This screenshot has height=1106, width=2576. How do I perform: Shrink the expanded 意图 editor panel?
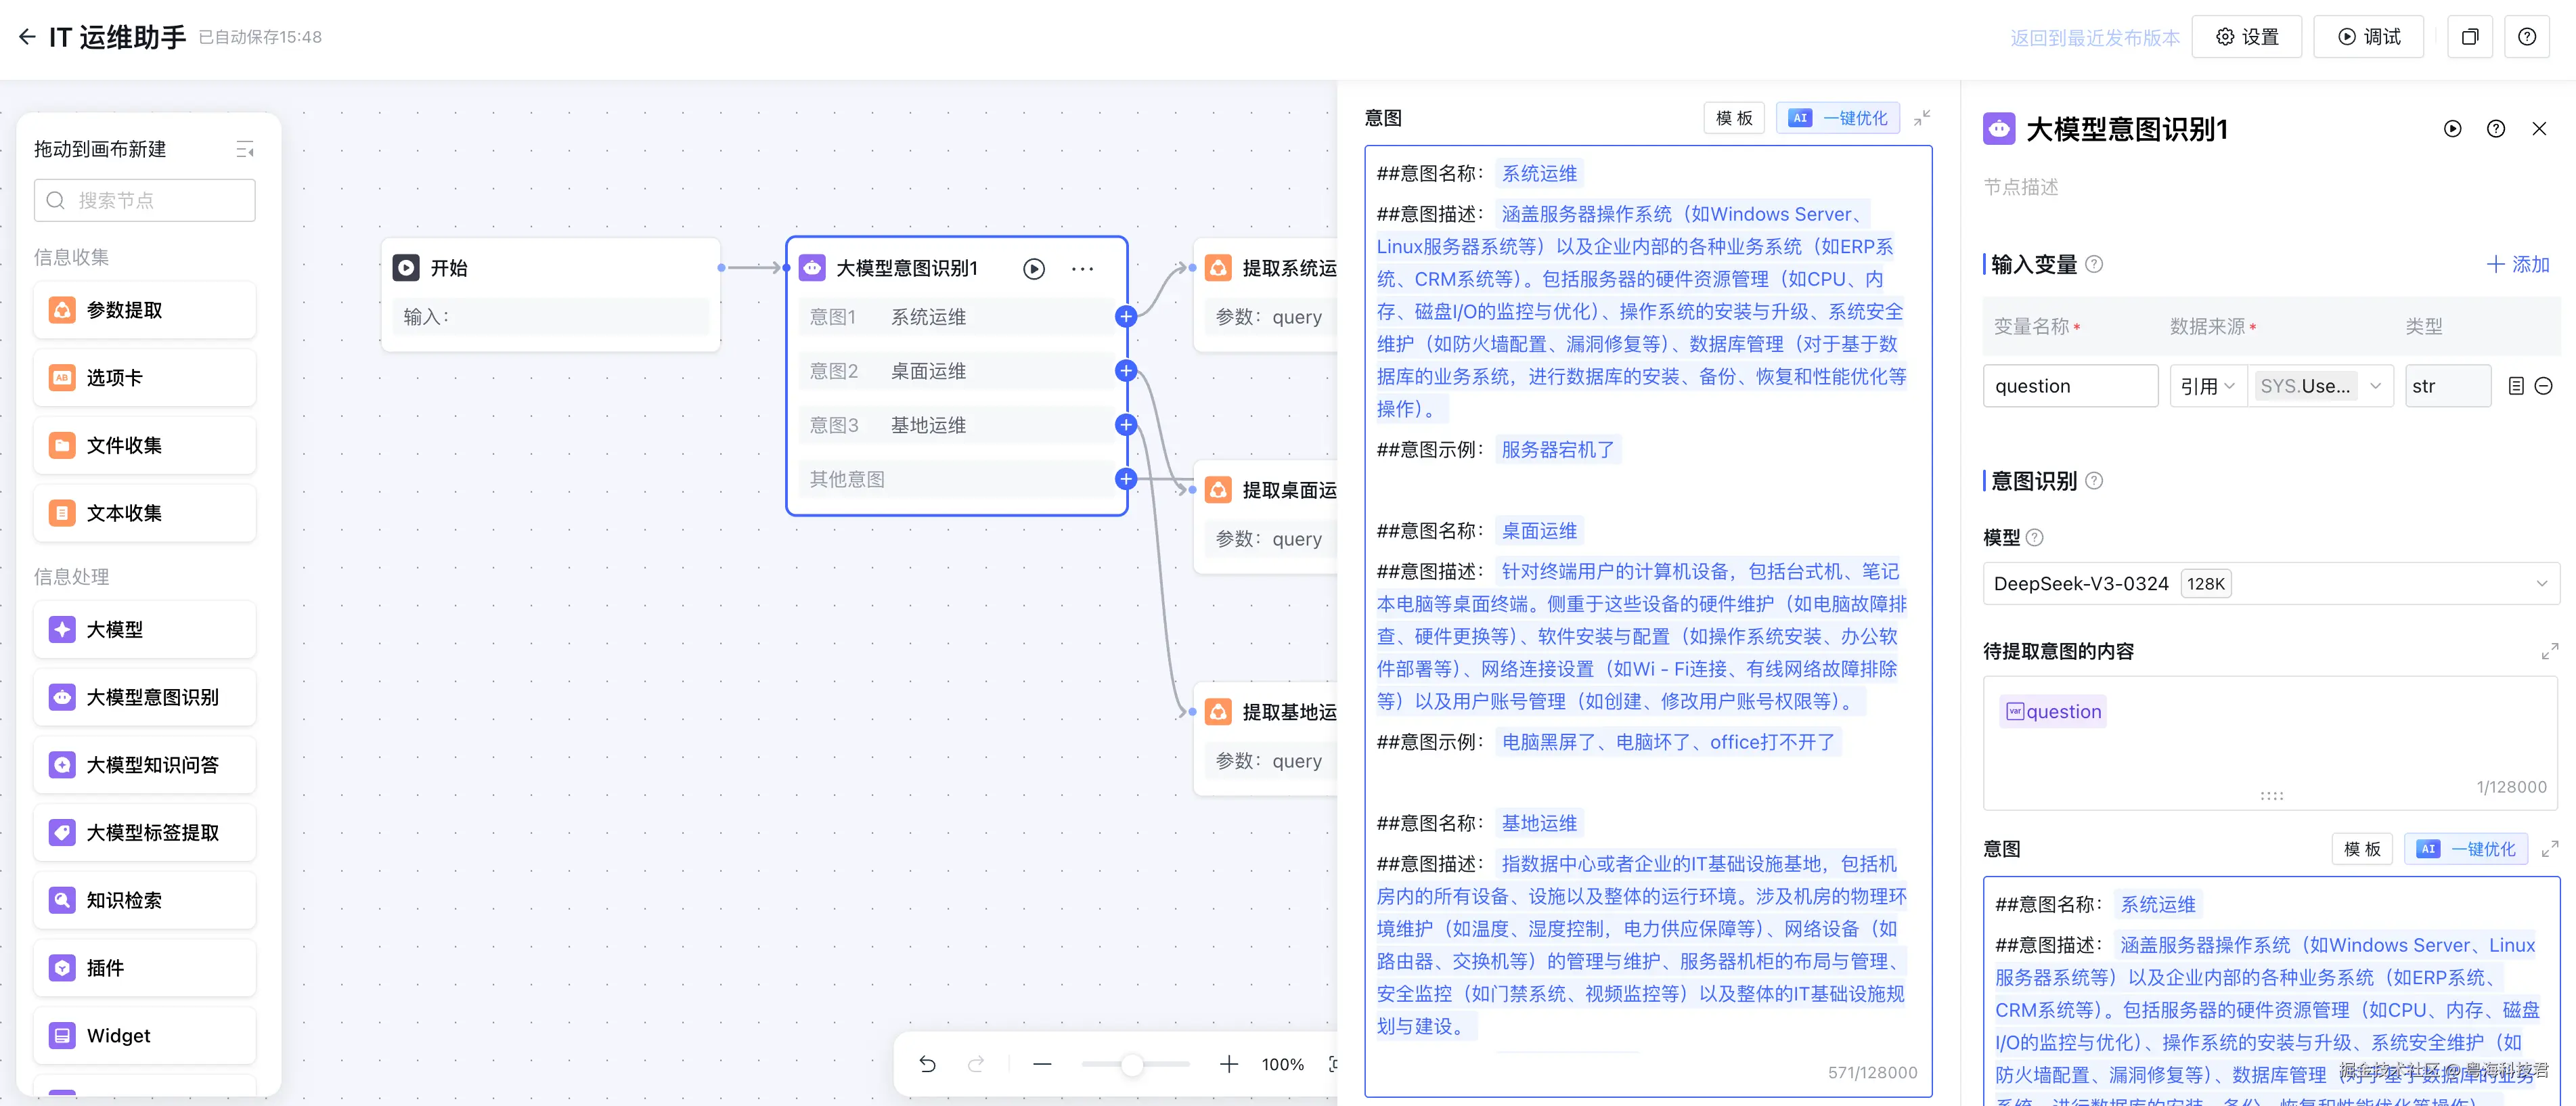click(1921, 118)
